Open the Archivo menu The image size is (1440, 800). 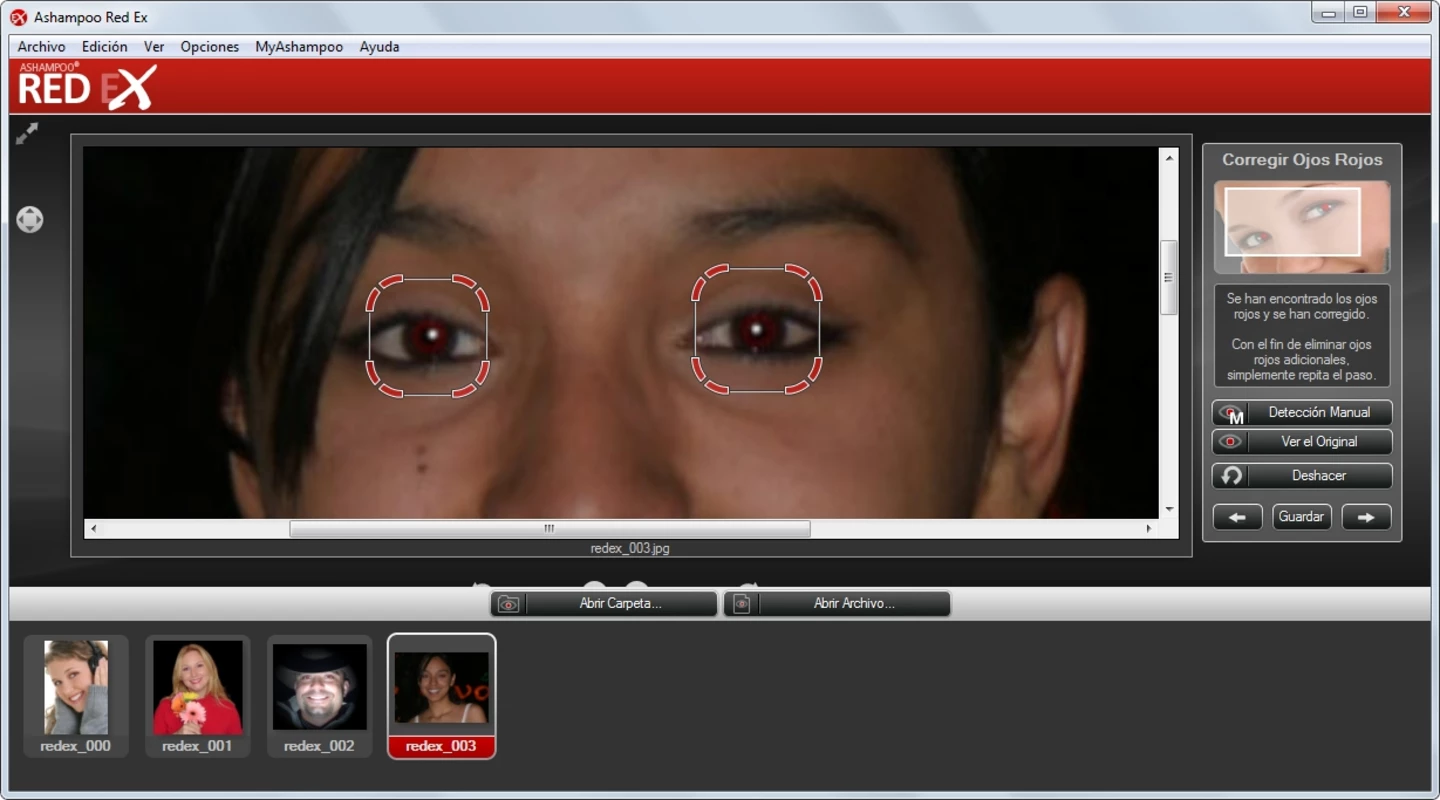[41, 47]
